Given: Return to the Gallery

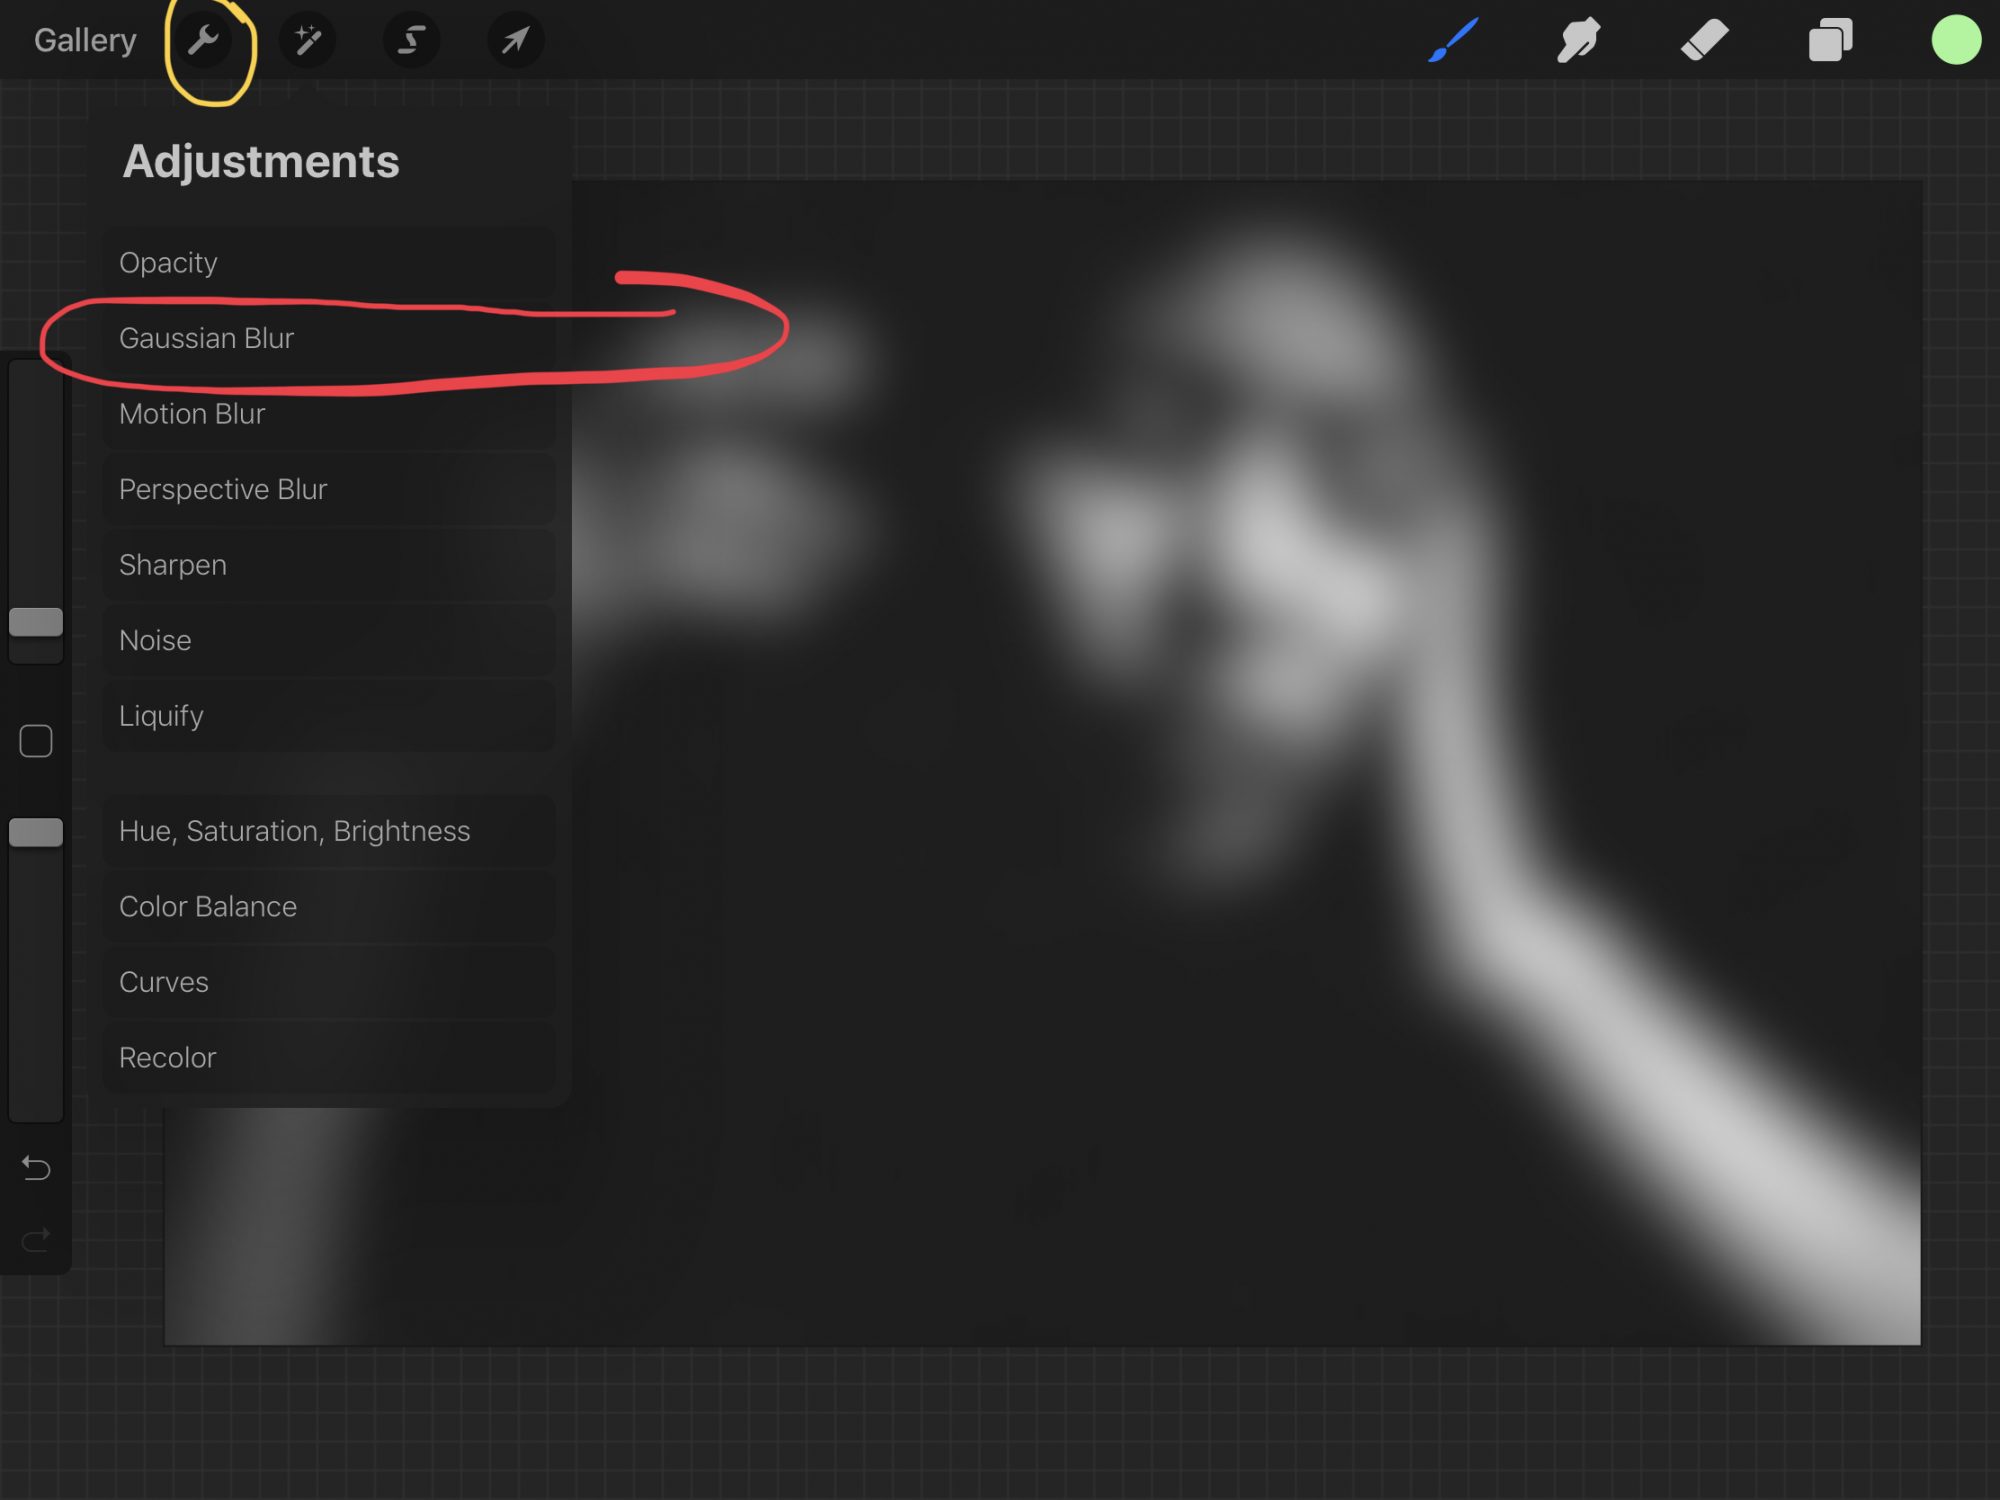Looking at the screenshot, I should (85, 41).
